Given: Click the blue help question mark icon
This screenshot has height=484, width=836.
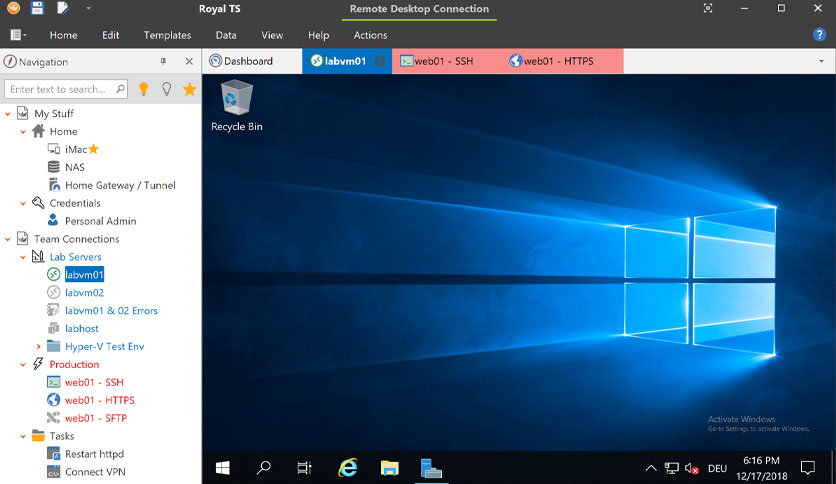Looking at the screenshot, I should (x=819, y=35).
